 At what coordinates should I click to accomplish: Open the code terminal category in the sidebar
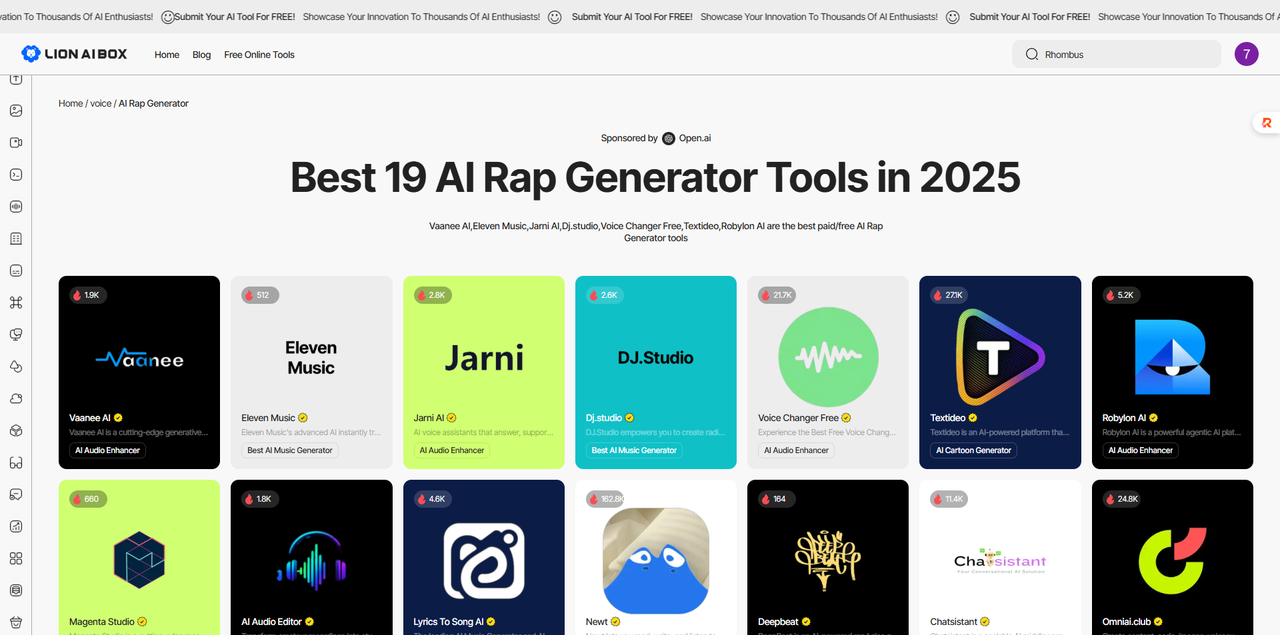coord(16,175)
